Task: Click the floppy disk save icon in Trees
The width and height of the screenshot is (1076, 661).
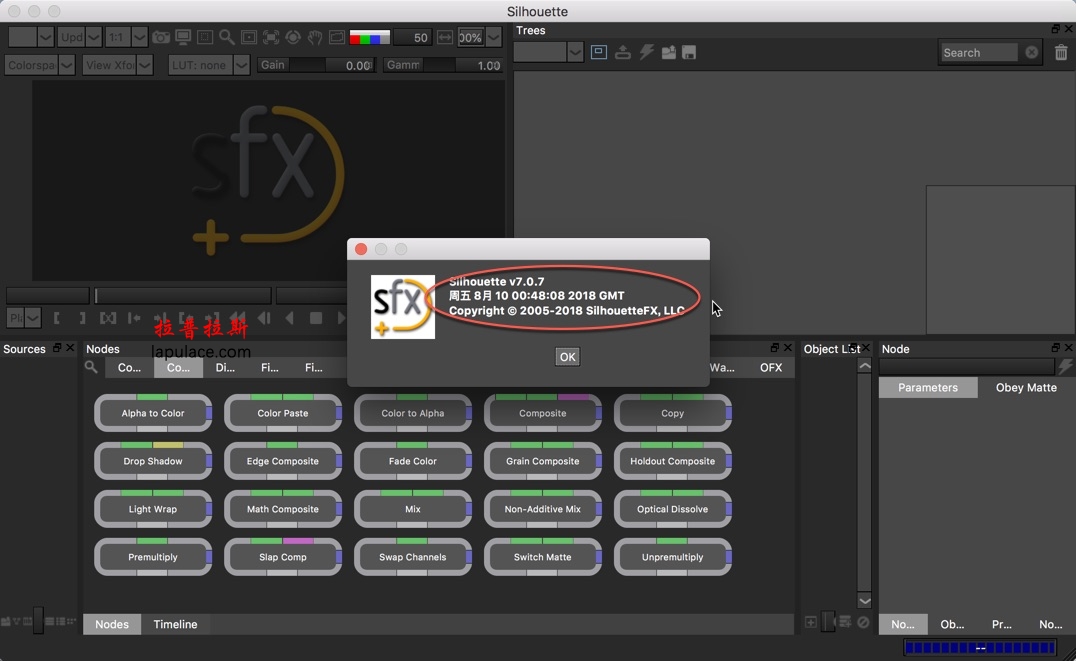Action: pyautogui.click(x=689, y=52)
